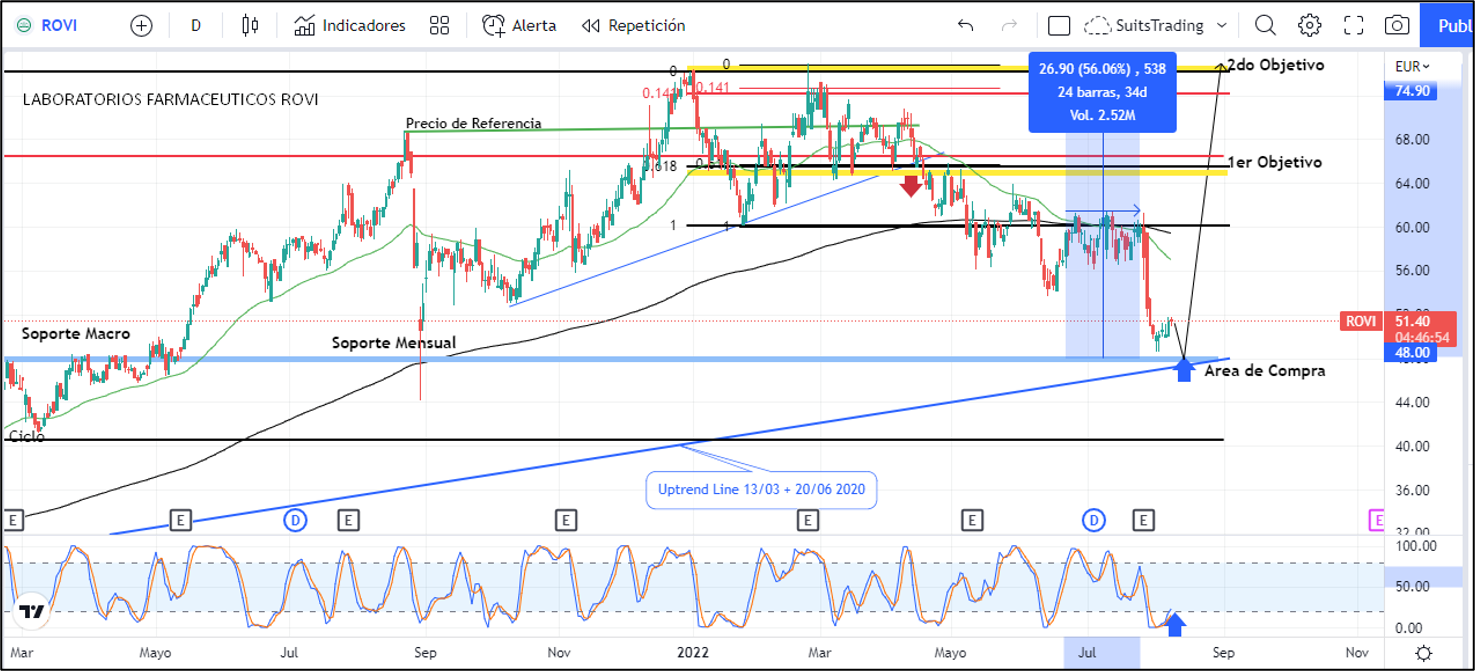Viewport: 1476px width, 672px height.
Task: Click the add symbol plus icon
Action: [x=142, y=26]
